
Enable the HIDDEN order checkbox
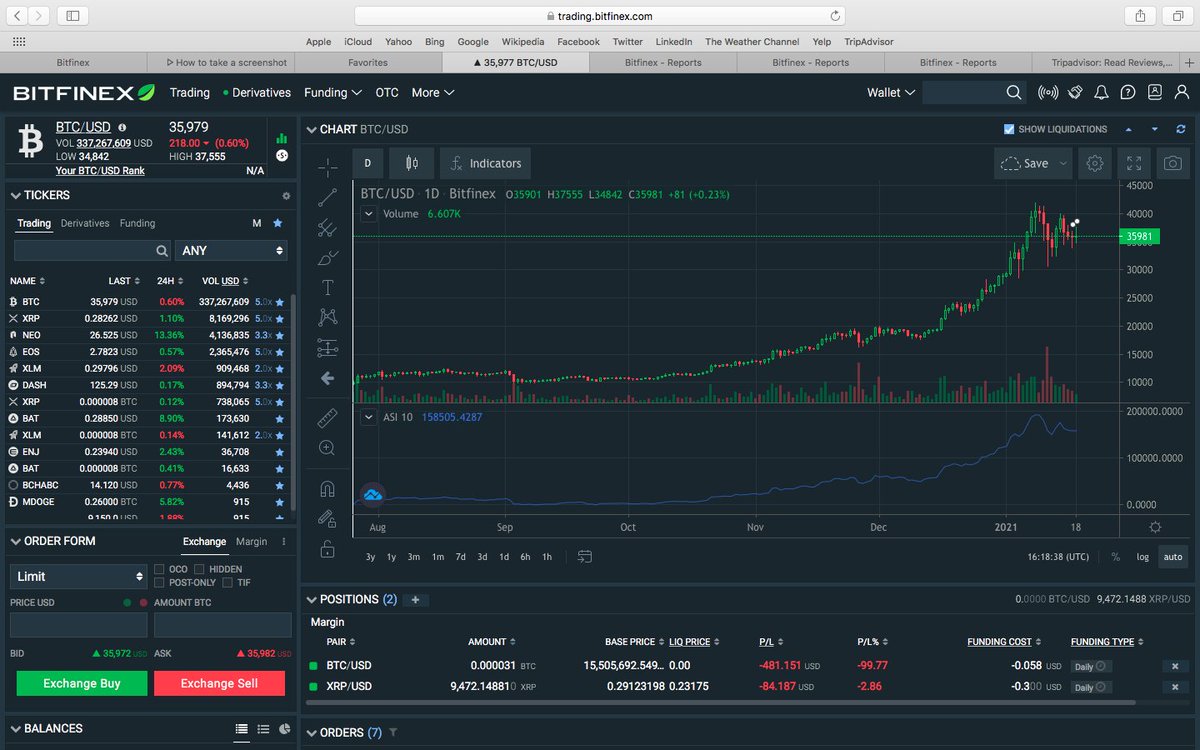(200, 569)
